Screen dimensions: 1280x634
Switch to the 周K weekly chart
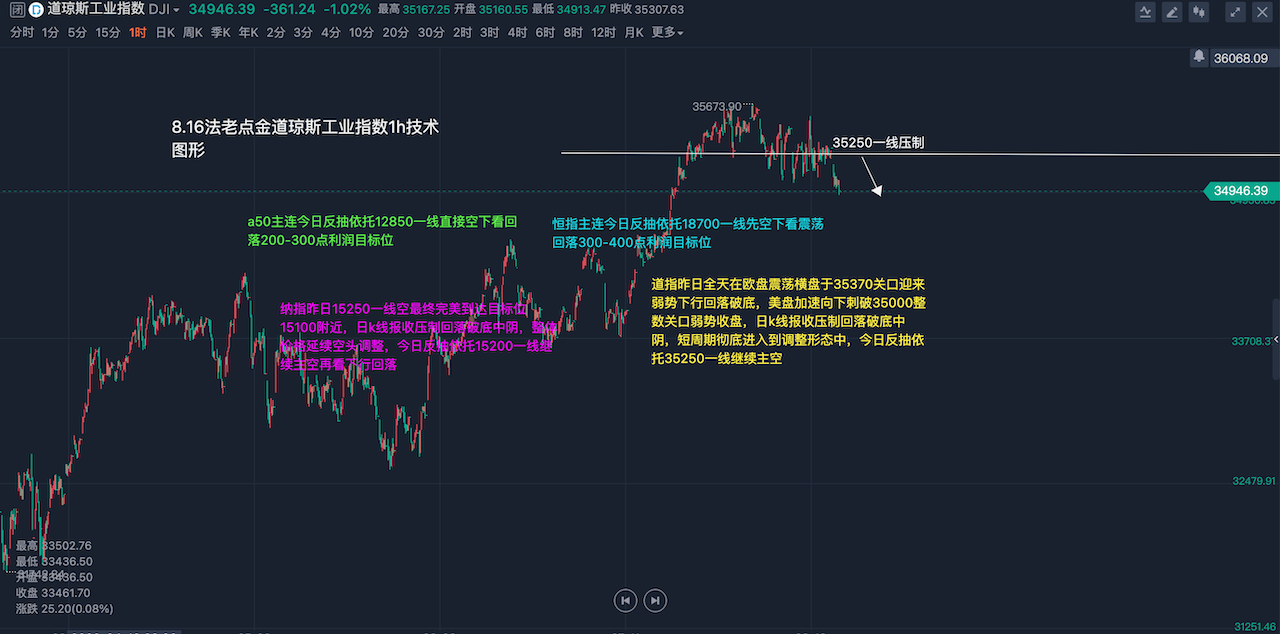coord(192,32)
